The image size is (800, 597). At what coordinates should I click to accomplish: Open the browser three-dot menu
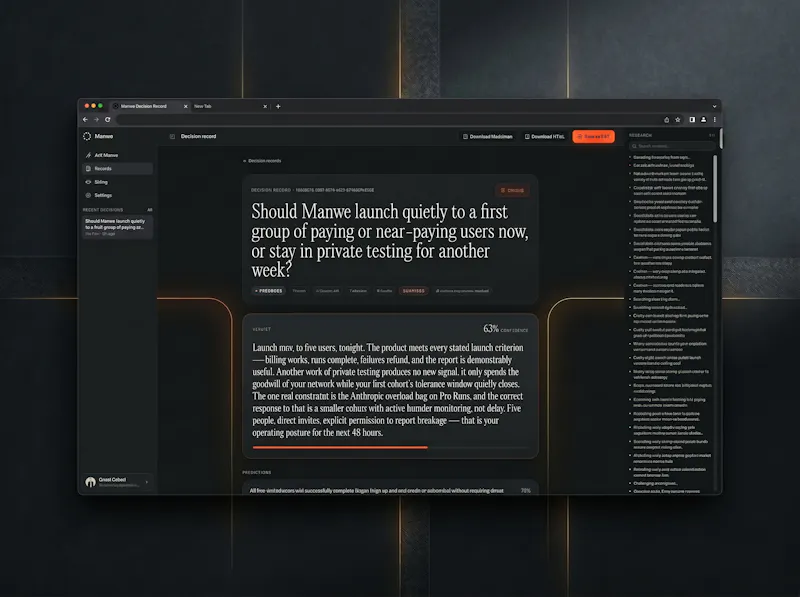point(714,119)
